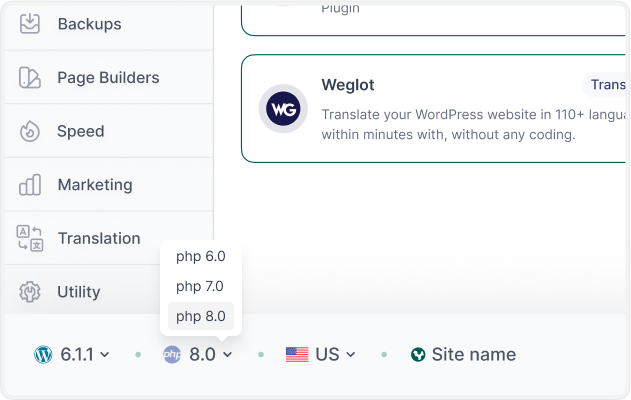Select the Weglot plugin card title
Screen dimensions: 631x400
[x=348, y=85]
